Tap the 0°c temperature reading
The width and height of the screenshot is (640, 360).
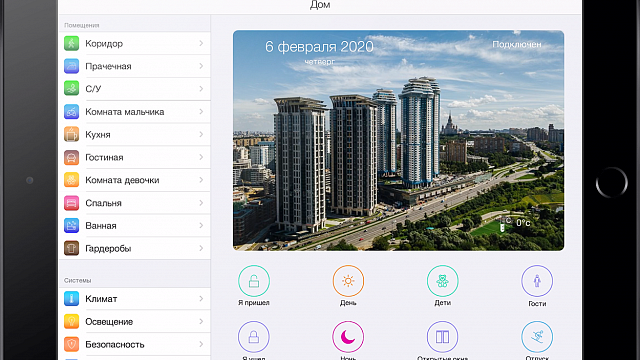coord(523,223)
